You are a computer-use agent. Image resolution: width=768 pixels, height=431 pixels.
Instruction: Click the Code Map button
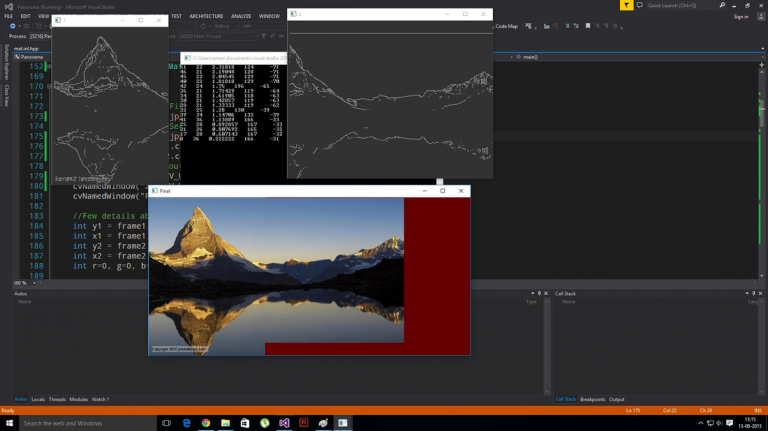click(x=506, y=26)
